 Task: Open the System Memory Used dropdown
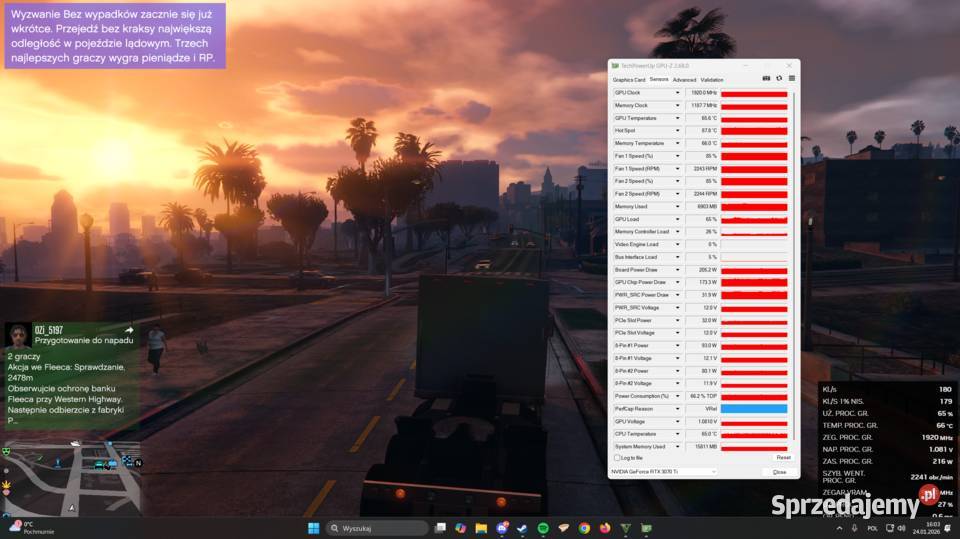pyautogui.click(x=677, y=447)
